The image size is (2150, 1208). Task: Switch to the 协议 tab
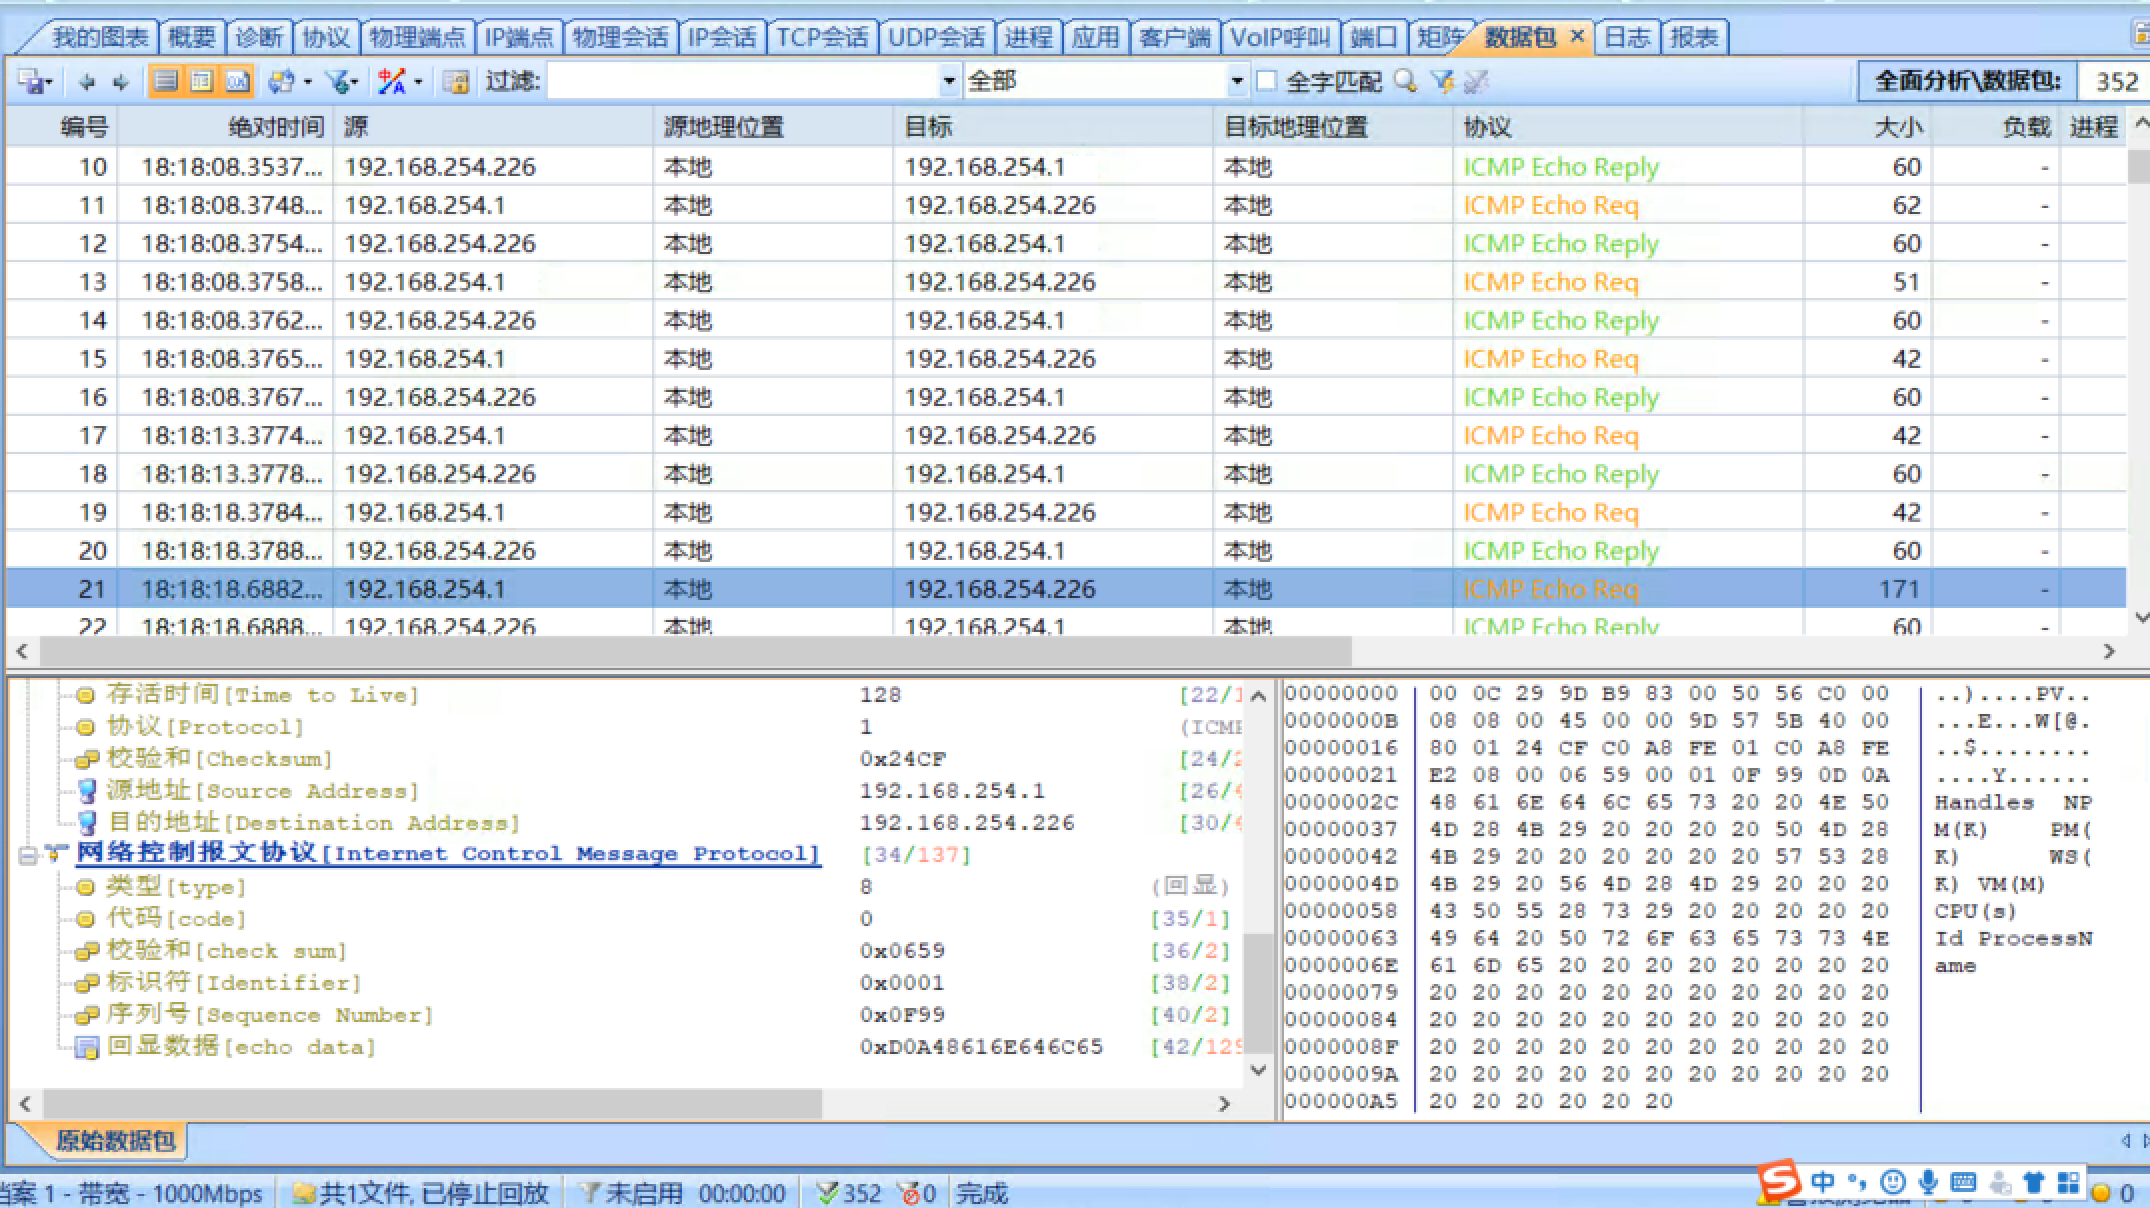325,38
